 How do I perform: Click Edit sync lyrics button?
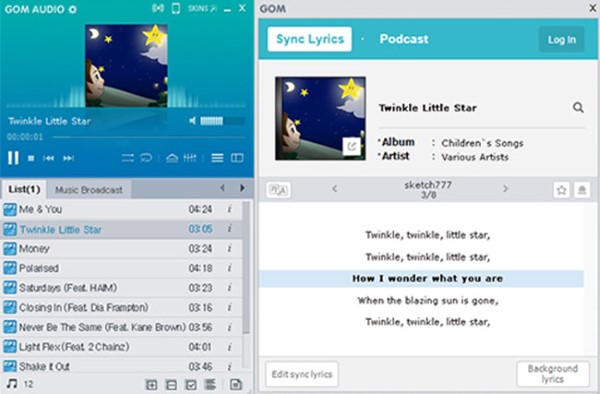click(x=302, y=374)
